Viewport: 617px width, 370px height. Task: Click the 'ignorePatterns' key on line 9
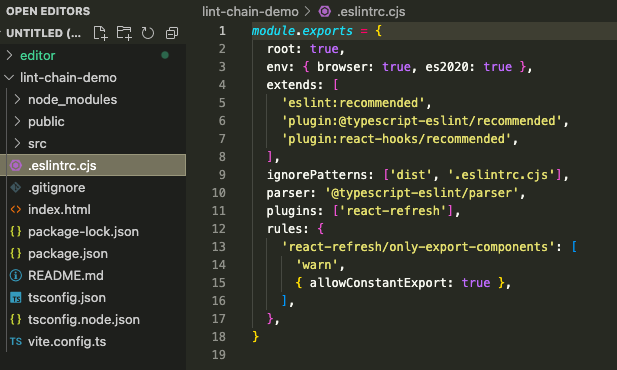point(316,174)
